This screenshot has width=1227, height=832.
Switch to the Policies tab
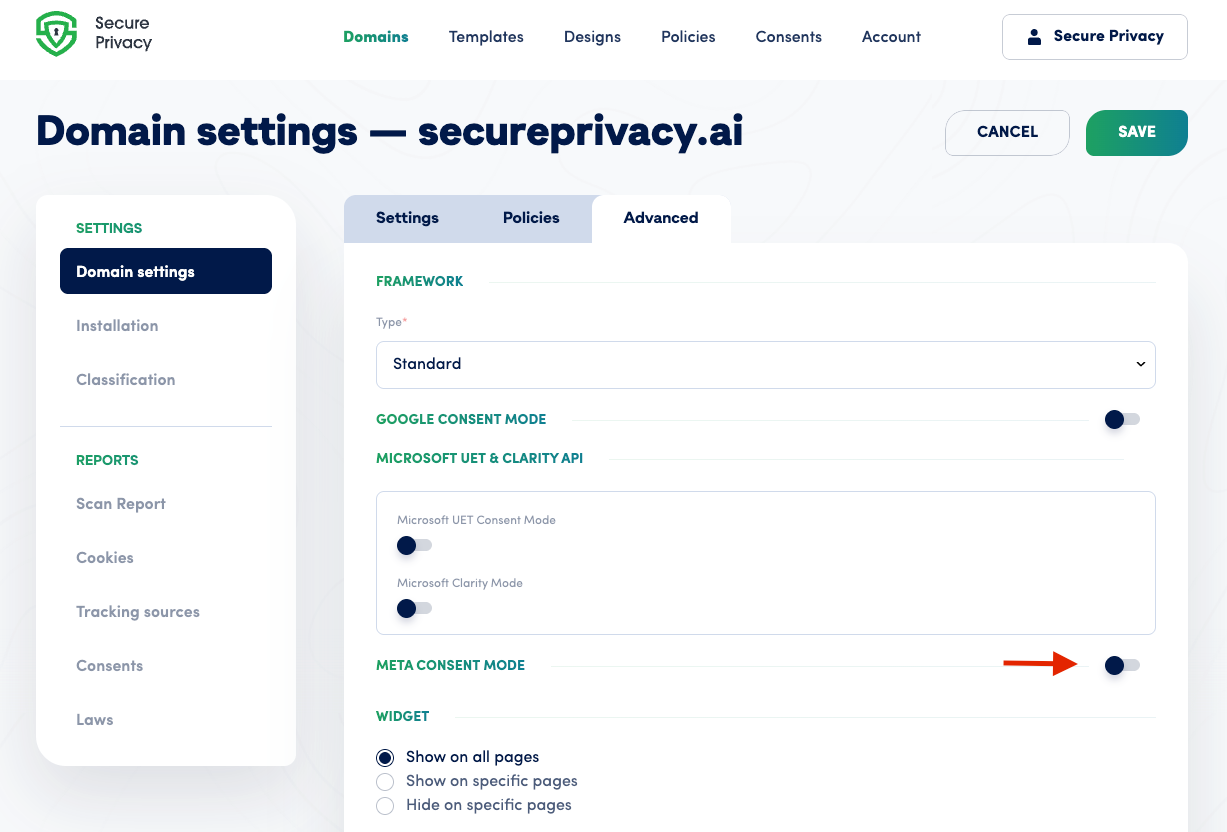pyautogui.click(x=531, y=218)
